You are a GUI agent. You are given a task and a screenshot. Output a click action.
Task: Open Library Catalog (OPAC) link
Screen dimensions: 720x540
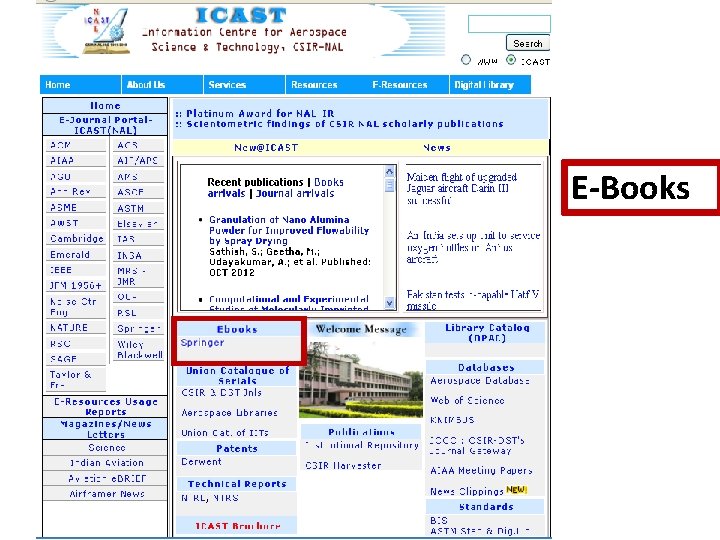tap(487, 333)
